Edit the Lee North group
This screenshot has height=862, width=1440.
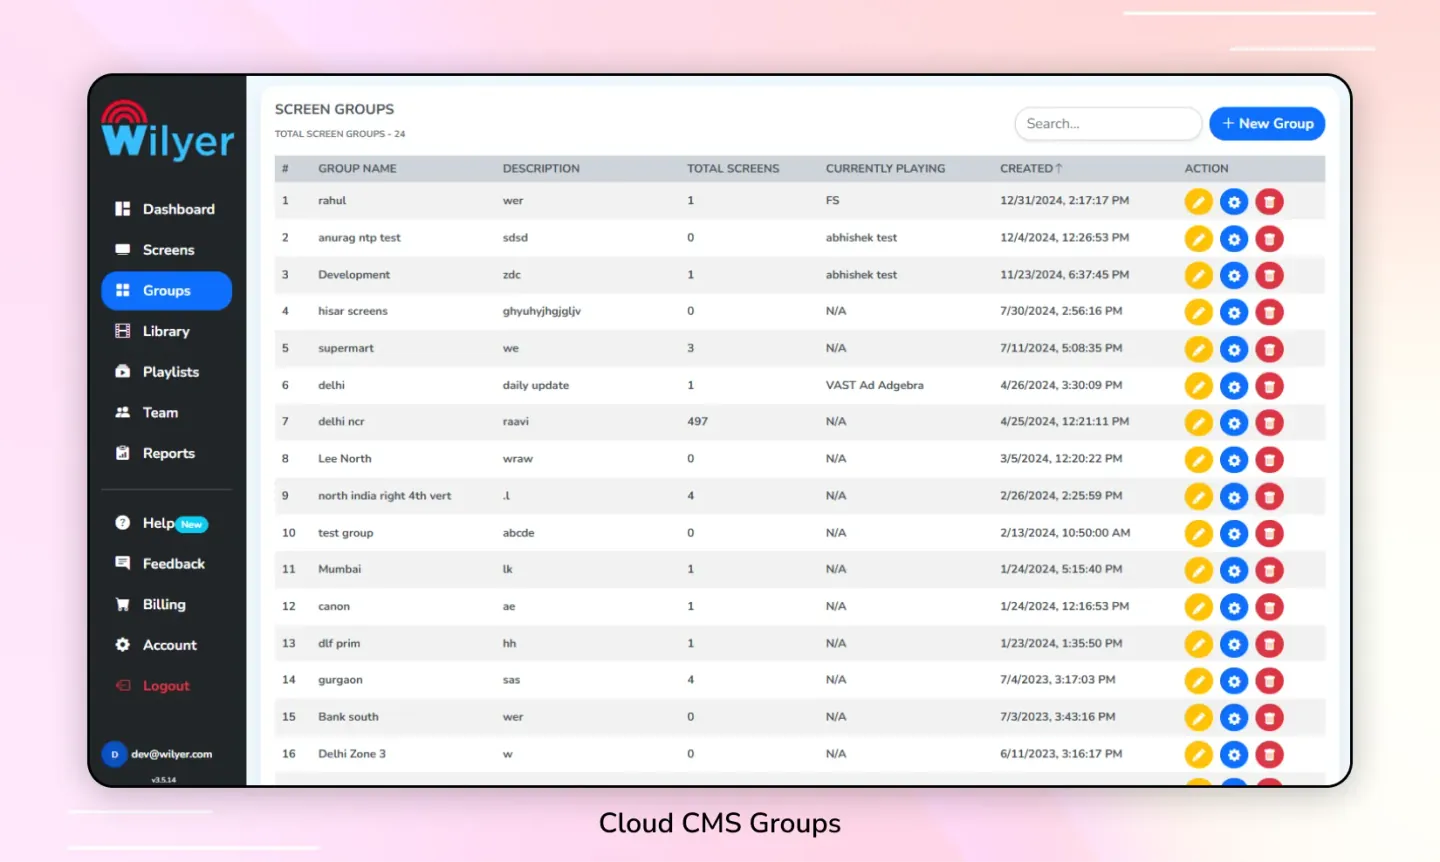[x=1198, y=460]
